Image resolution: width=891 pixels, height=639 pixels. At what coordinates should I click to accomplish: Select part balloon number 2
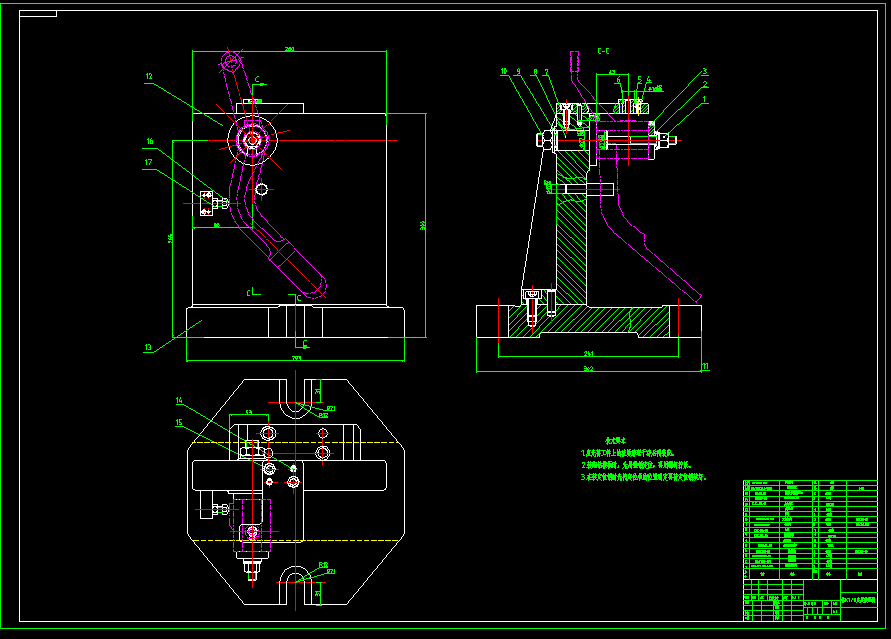pos(705,85)
